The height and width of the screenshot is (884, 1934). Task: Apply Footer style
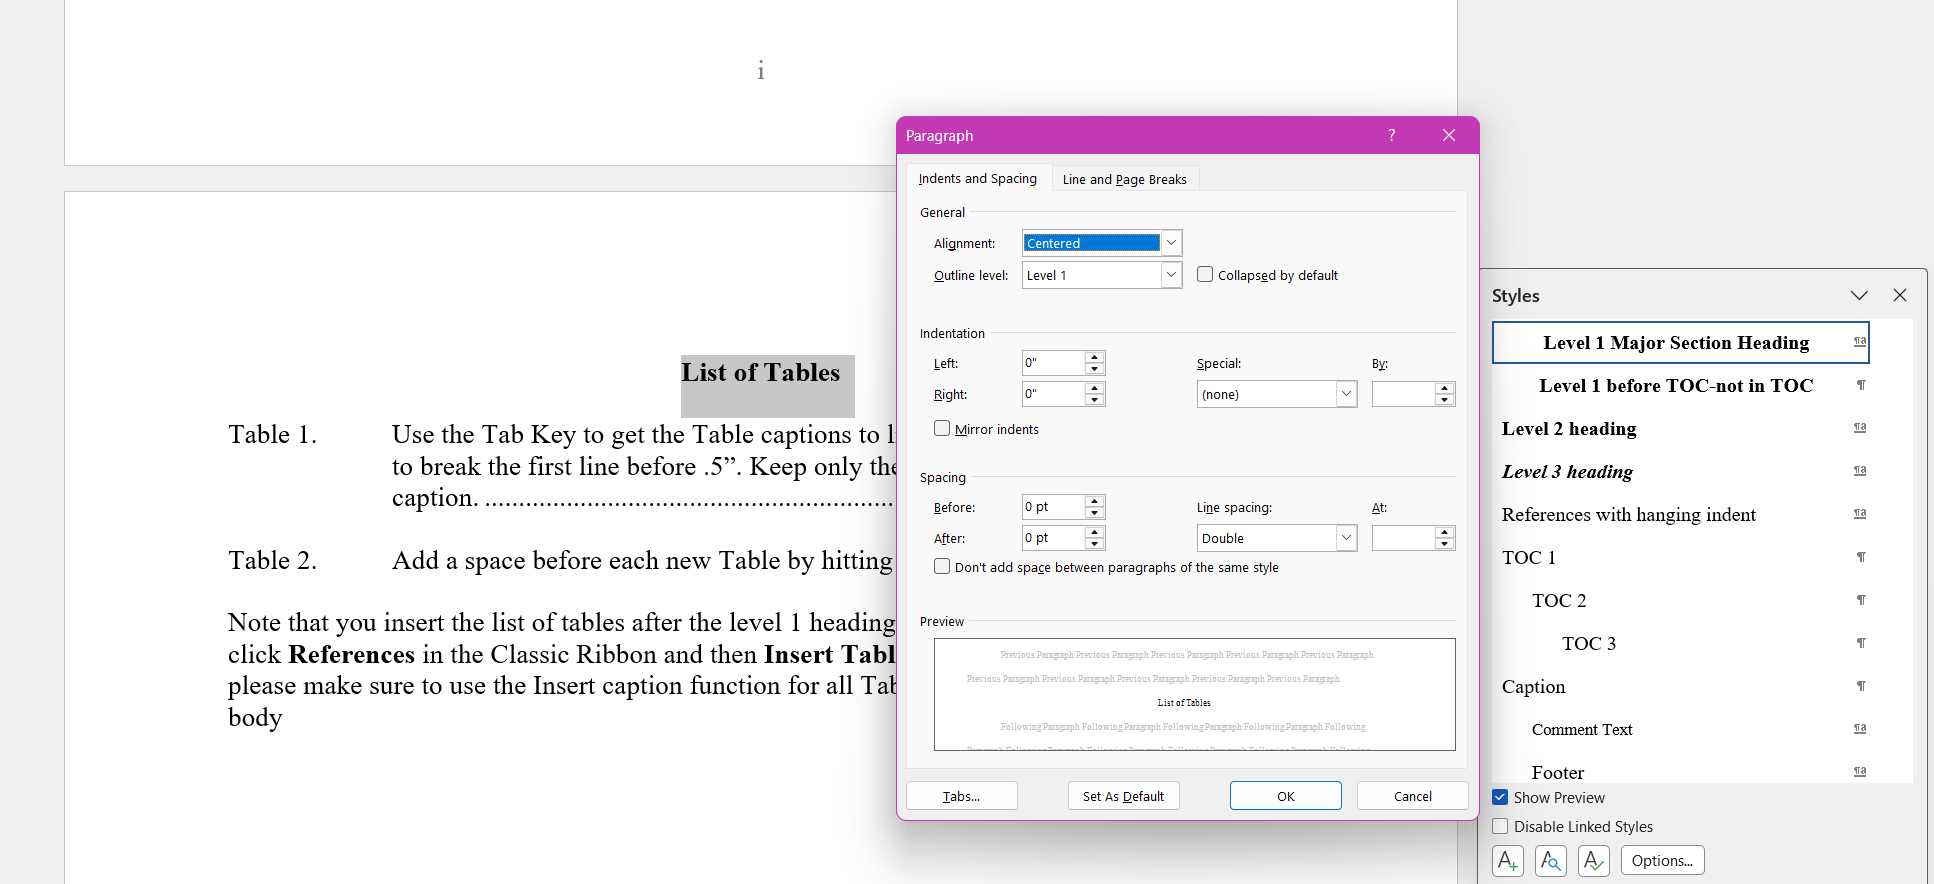point(1680,770)
